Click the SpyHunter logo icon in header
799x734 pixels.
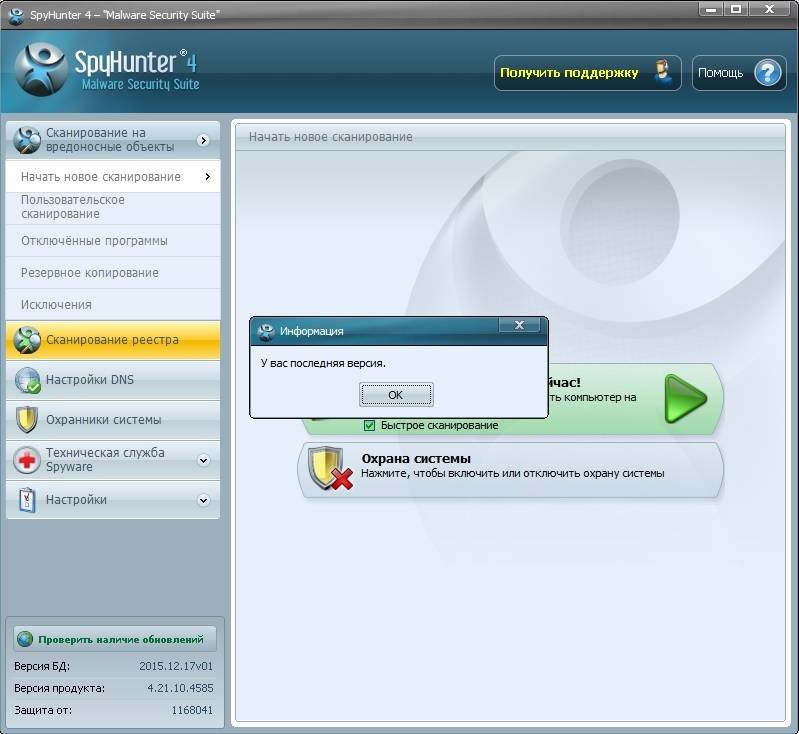[x=40, y=69]
